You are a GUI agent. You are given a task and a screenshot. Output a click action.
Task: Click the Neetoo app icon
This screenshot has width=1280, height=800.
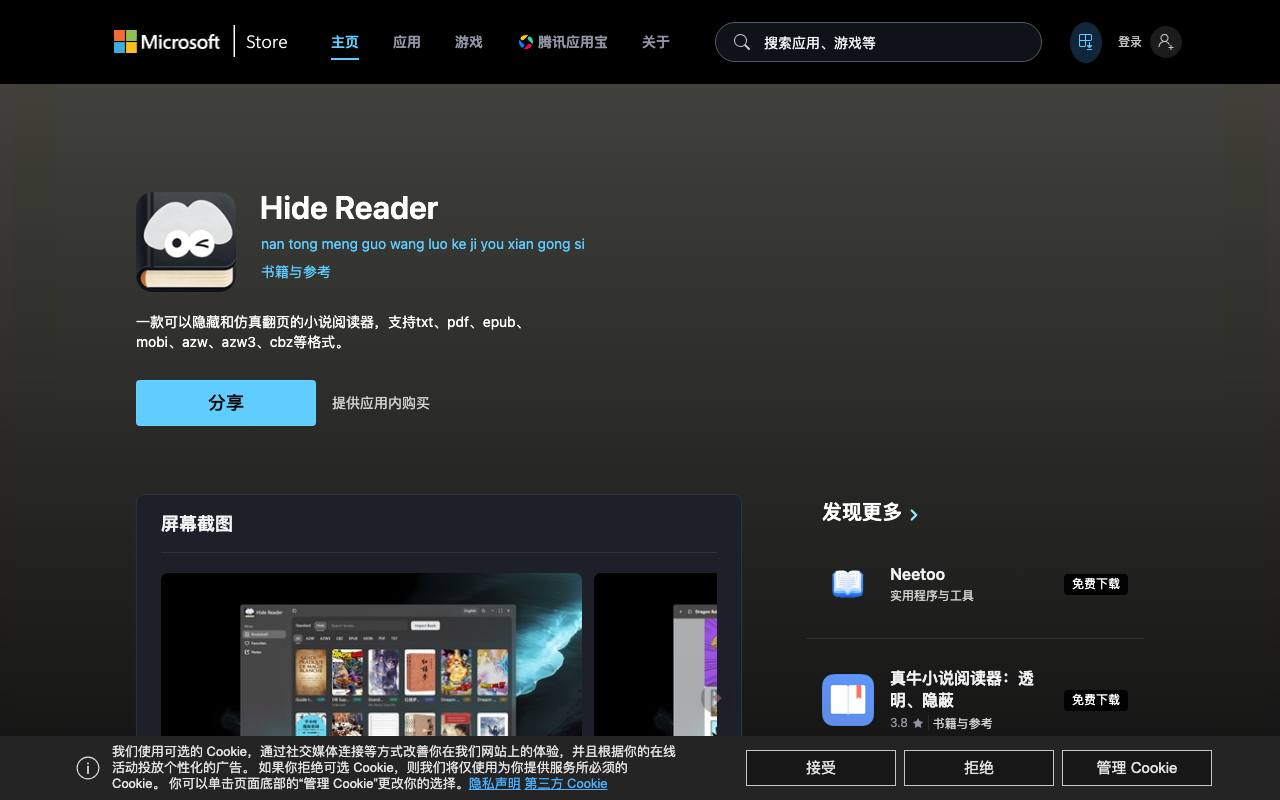click(848, 584)
